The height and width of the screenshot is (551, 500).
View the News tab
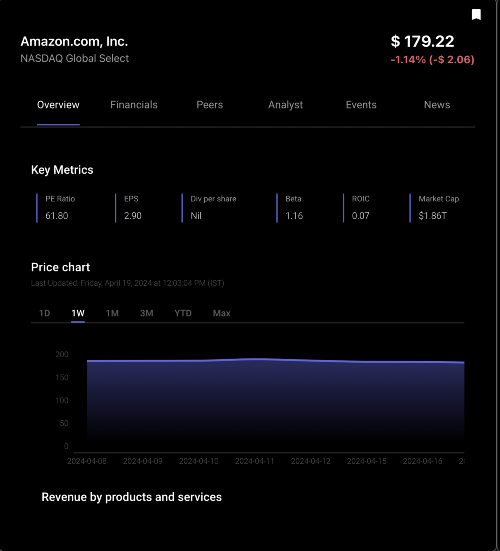point(437,105)
